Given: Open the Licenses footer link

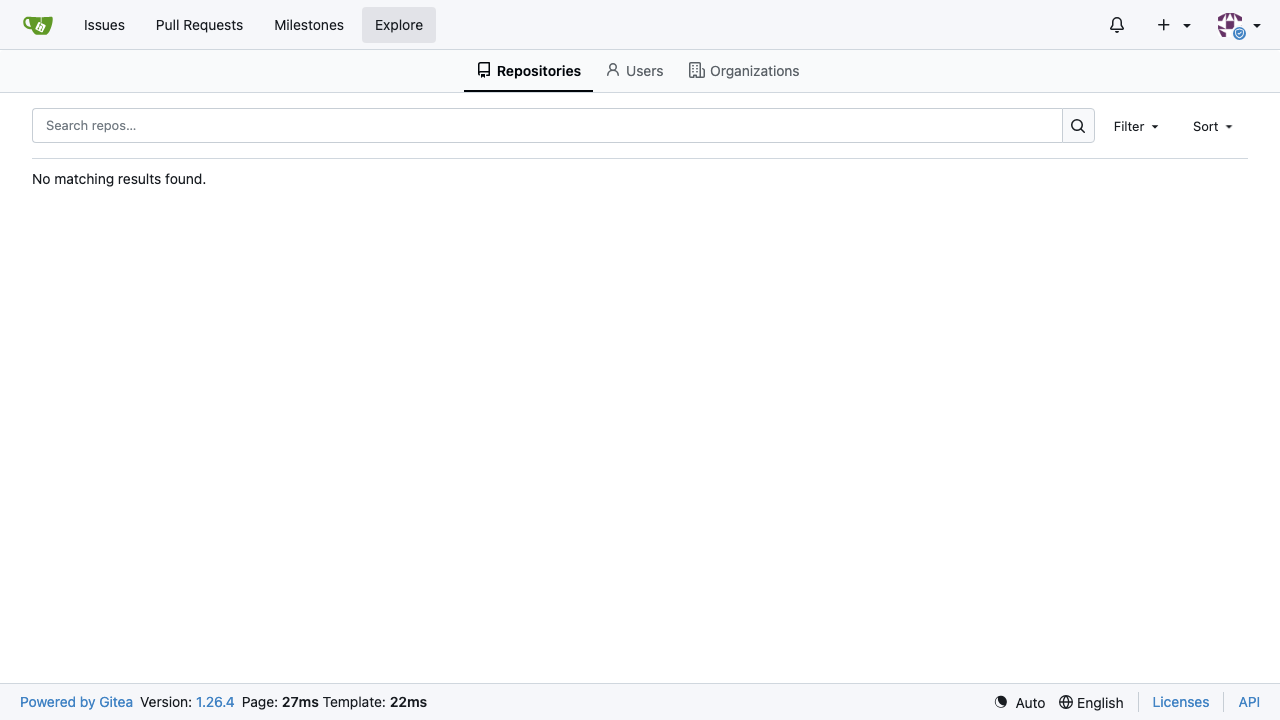Looking at the screenshot, I should [1181, 702].
